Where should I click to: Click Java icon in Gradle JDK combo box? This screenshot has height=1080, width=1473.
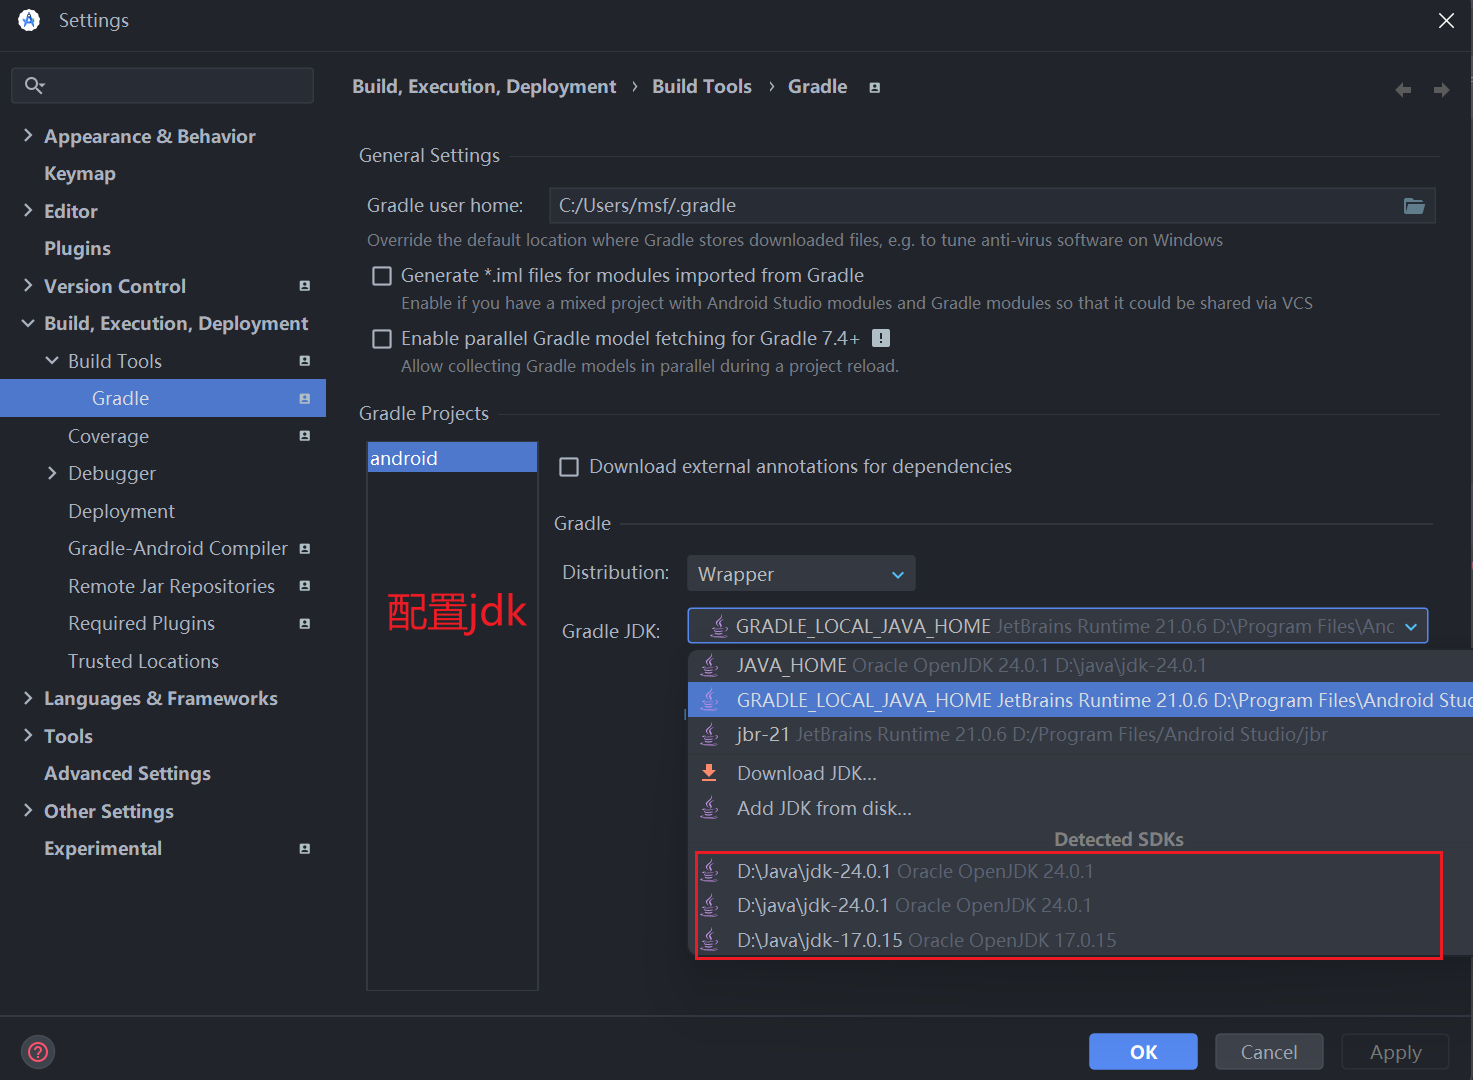[718, 626]
